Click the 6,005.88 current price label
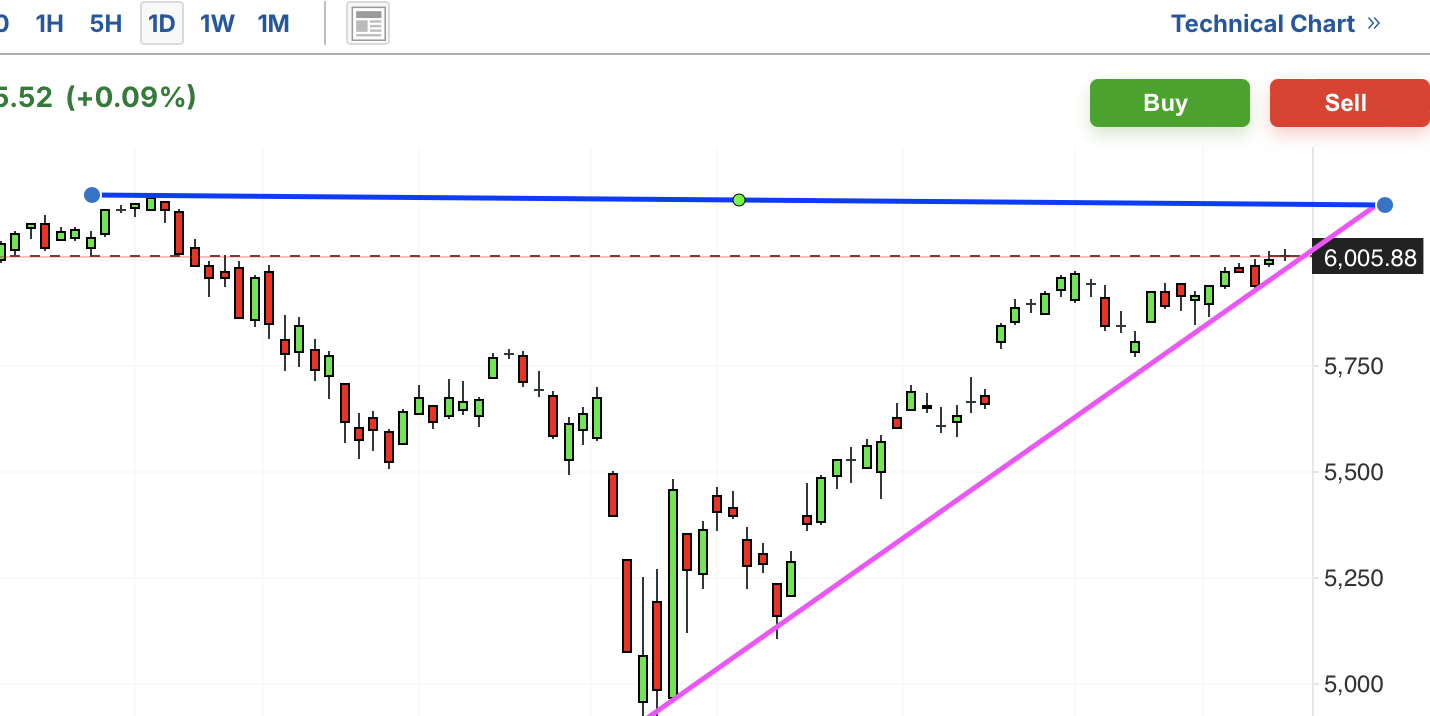Viewport: 1430px width, 716px height. (x=1369, y=259)
